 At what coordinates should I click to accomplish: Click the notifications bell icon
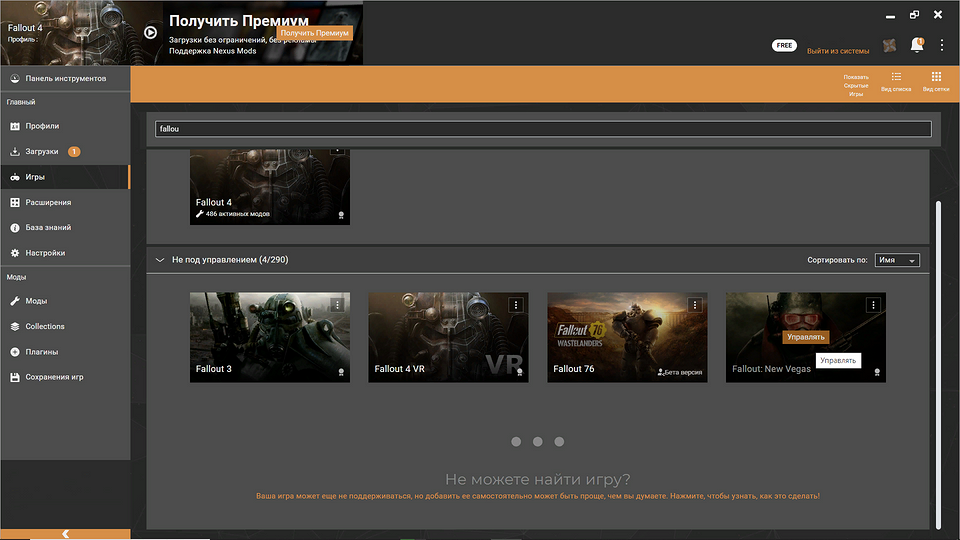pos(916,45)
